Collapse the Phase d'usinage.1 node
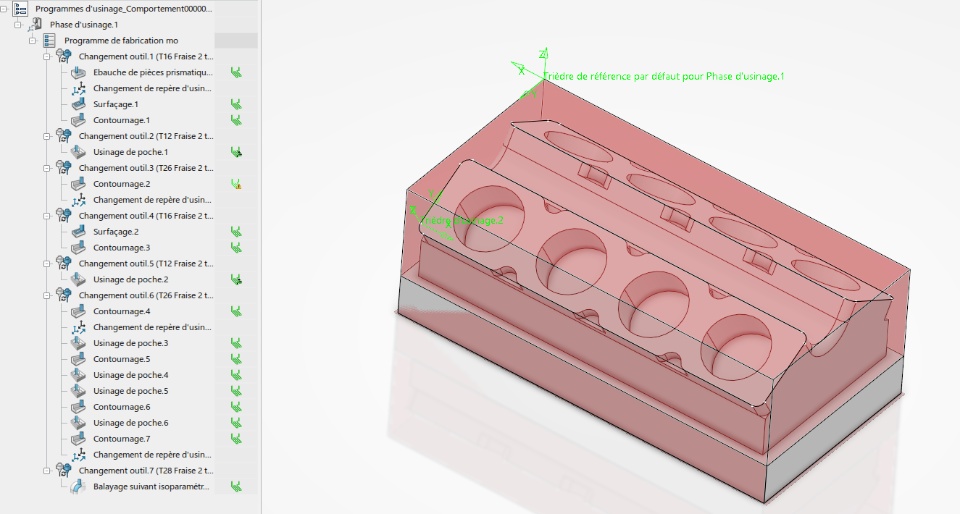Viewport: 960px width, 514px height. 18,24
